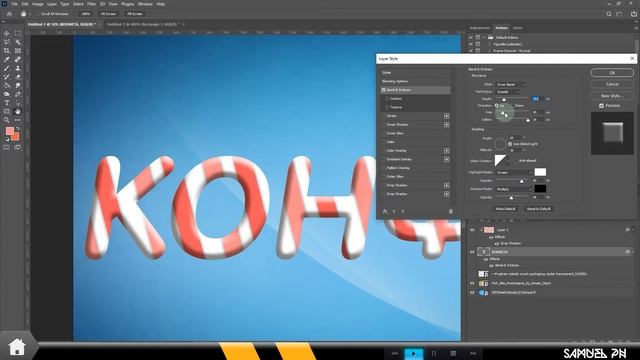Open the fx menu in Layer Style dialog
Image resolution: width=640 pixels, height=360 pixels.
(385, 211)
